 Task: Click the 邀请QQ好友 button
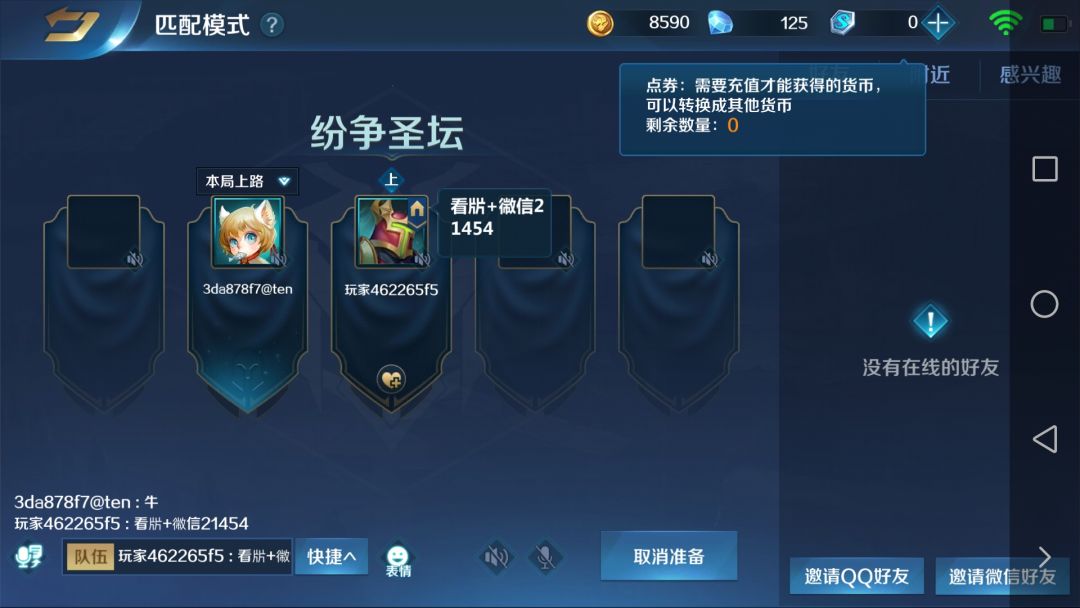coord(856,576)
